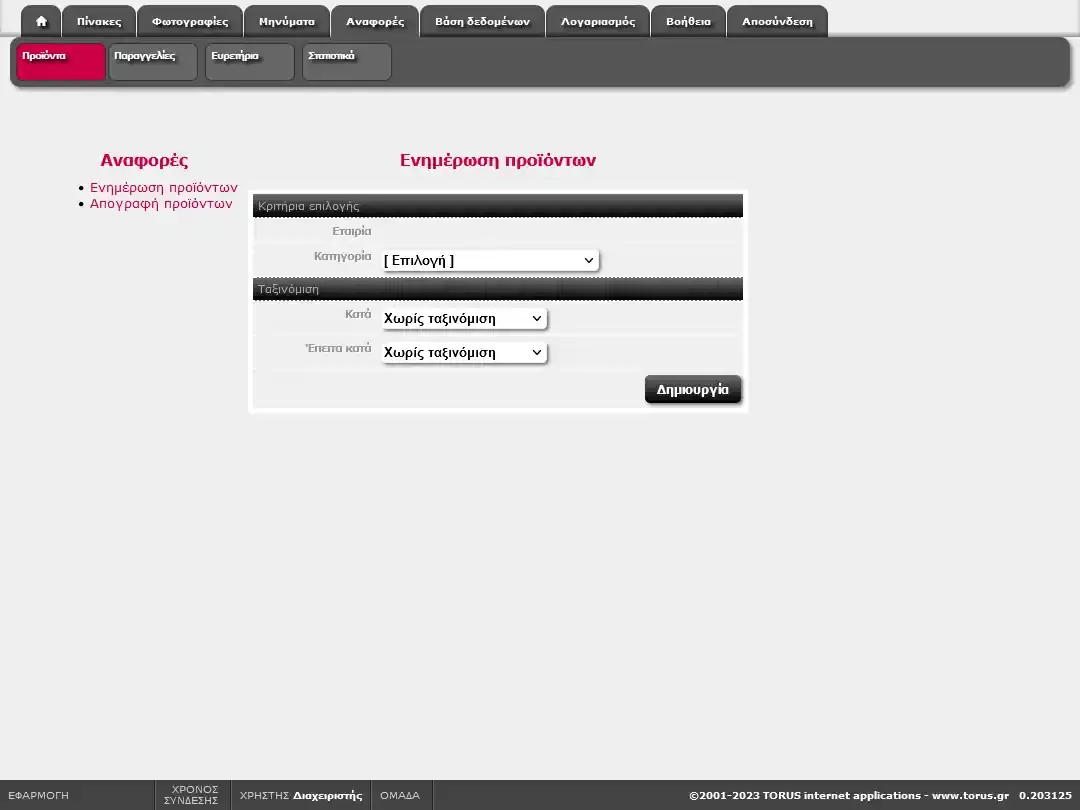Screen dimensions: 1080x810
Task: Click the Ενημέρωση προϊόντων sidebar link
Action: click(x=164, y=187)
